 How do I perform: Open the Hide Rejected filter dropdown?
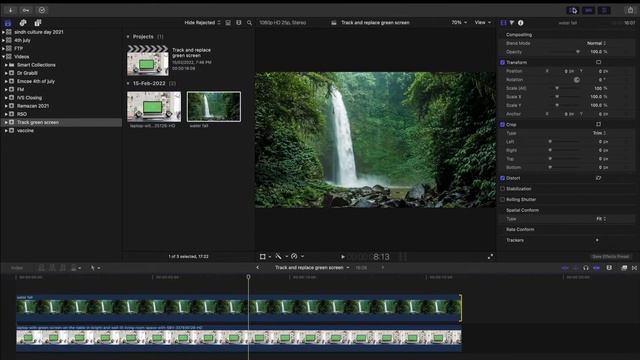(202, 23)
